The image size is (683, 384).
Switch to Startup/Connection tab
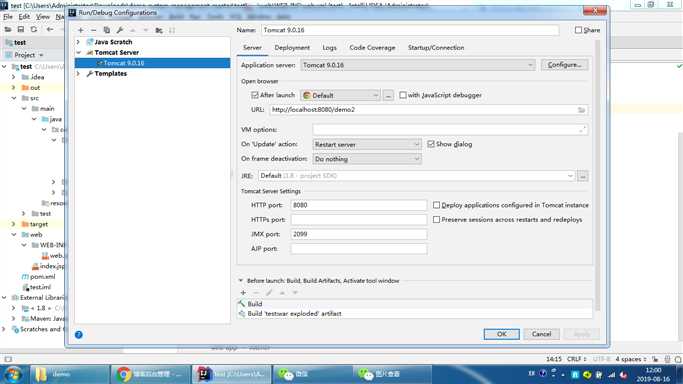(436, 47)
